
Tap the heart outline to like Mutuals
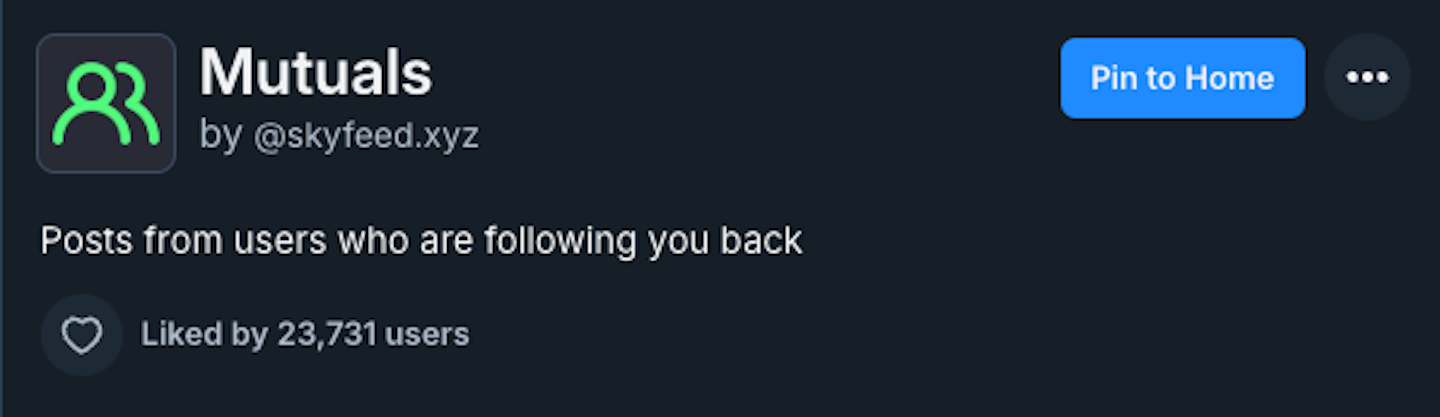[82, 335]
